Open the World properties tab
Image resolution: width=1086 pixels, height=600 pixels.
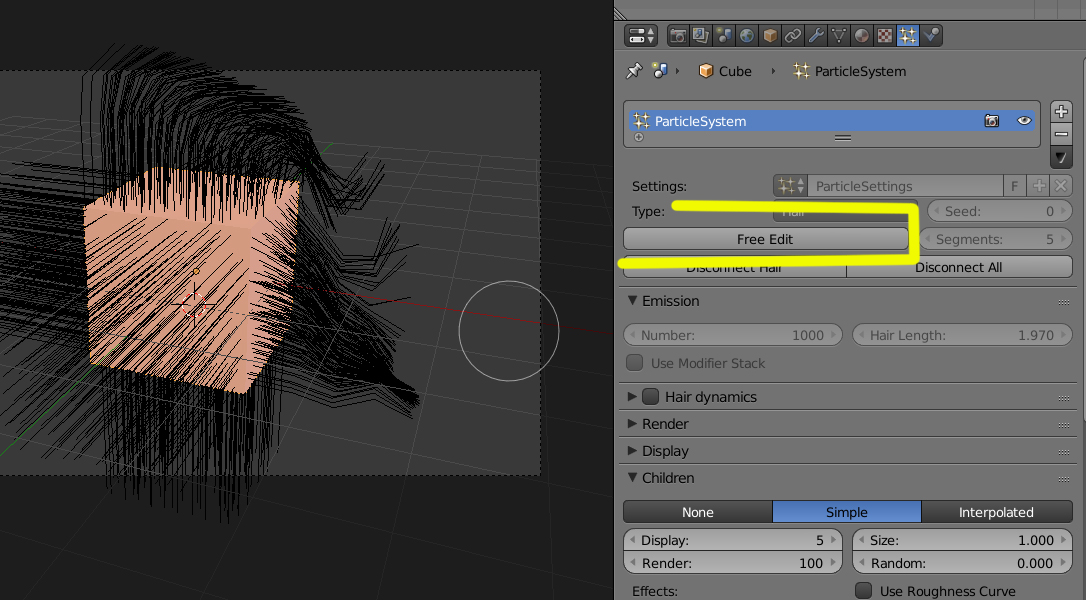pos(747,36)
